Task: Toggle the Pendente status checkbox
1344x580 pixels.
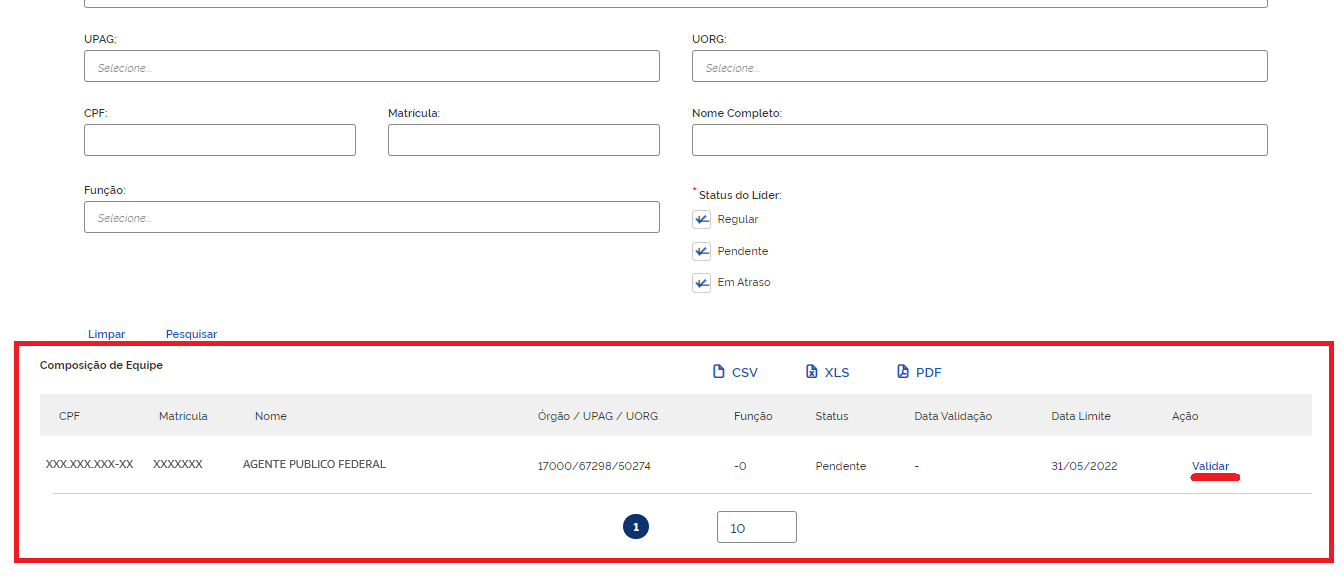Action: pos(702,252)
